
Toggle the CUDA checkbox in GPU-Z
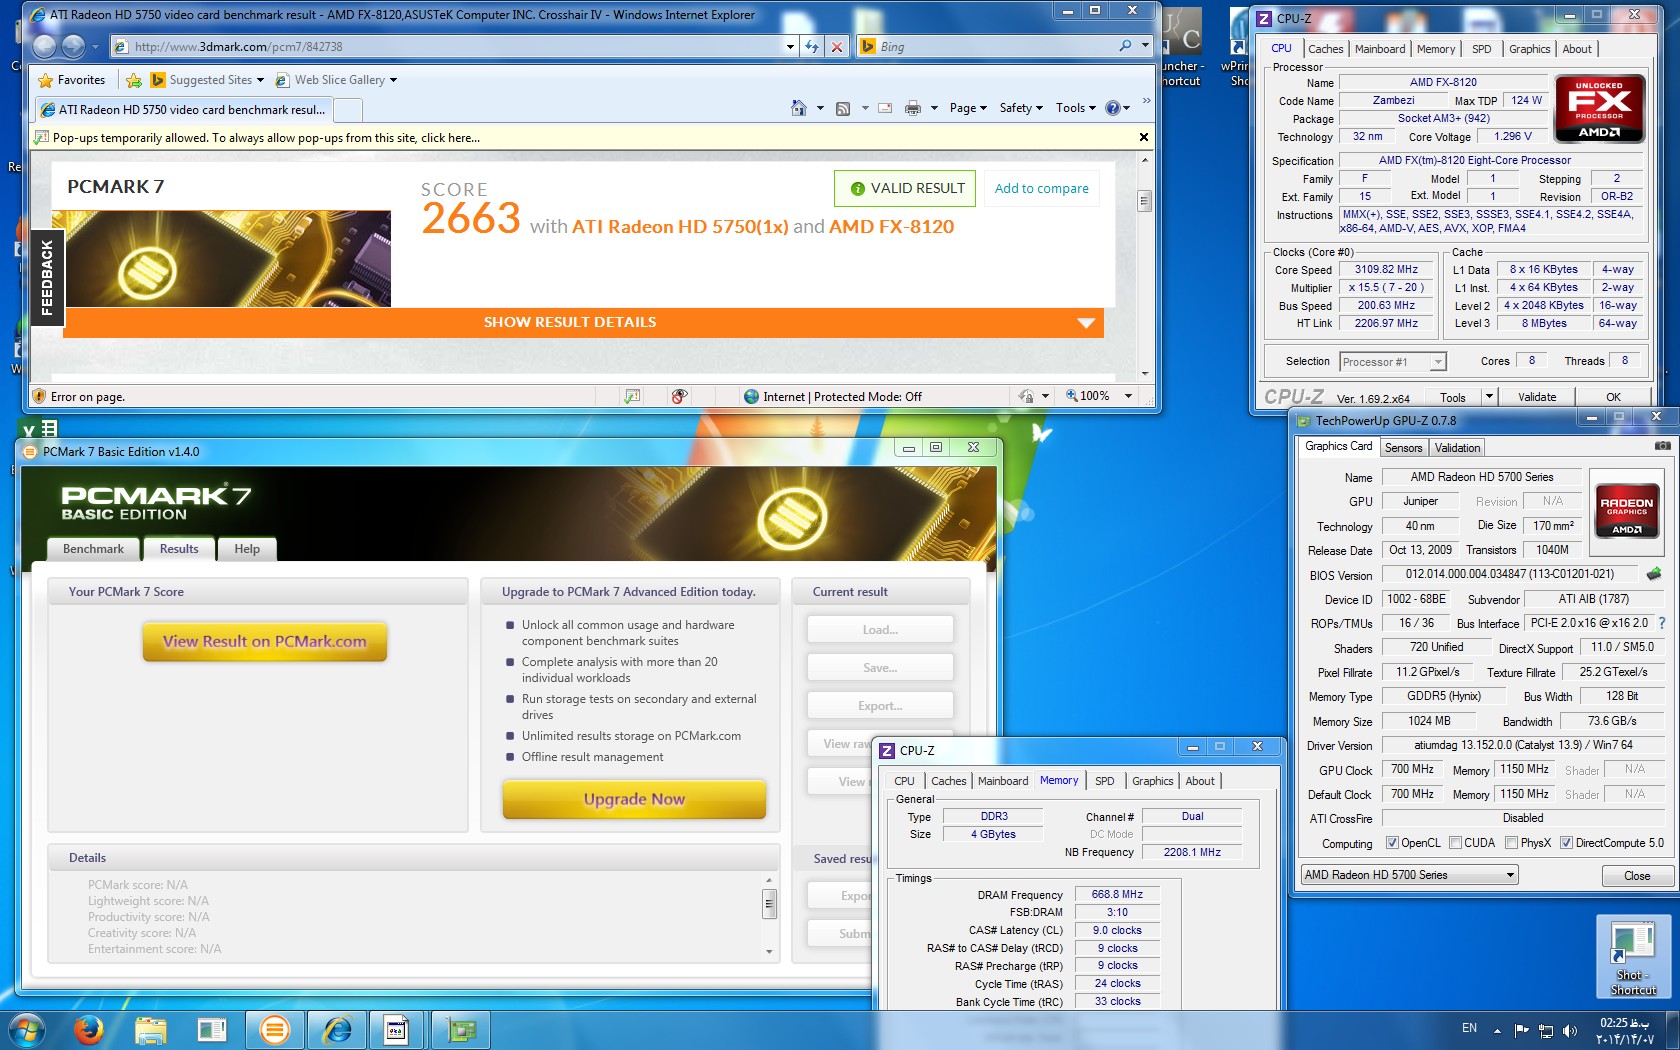coord(1455,843)
